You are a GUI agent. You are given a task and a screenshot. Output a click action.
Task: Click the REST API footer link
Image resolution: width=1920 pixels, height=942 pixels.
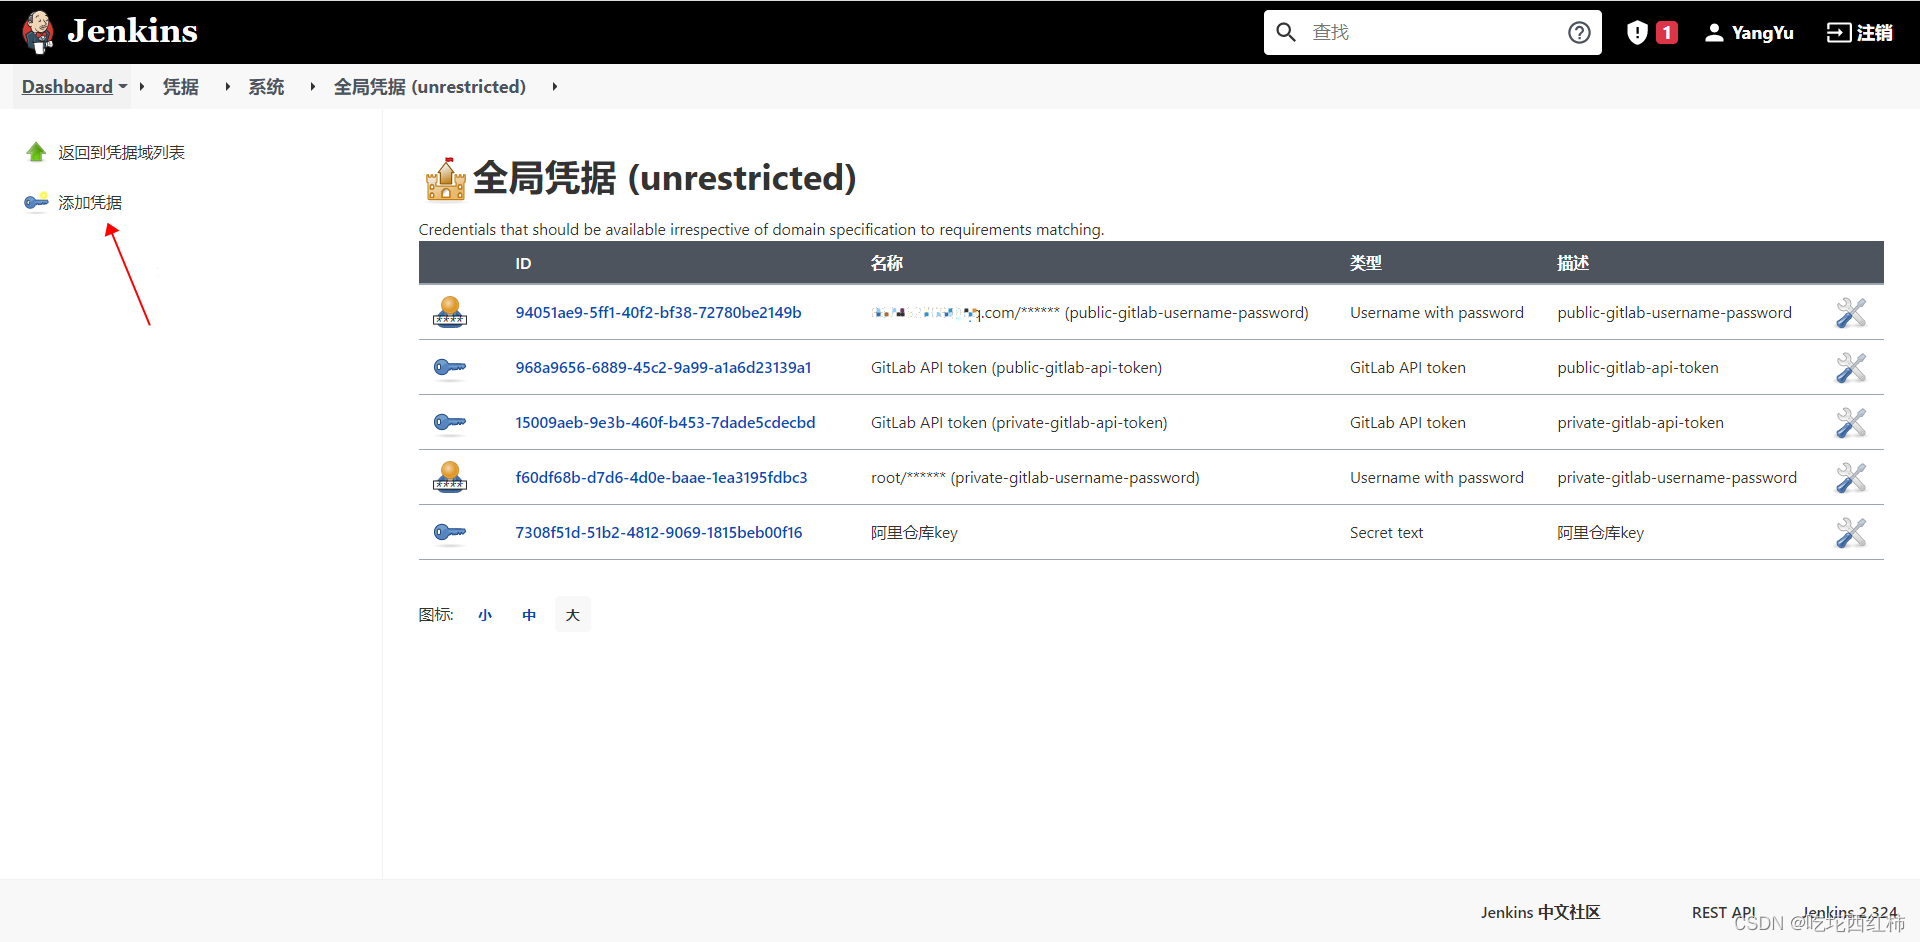tap(1723, 912)
